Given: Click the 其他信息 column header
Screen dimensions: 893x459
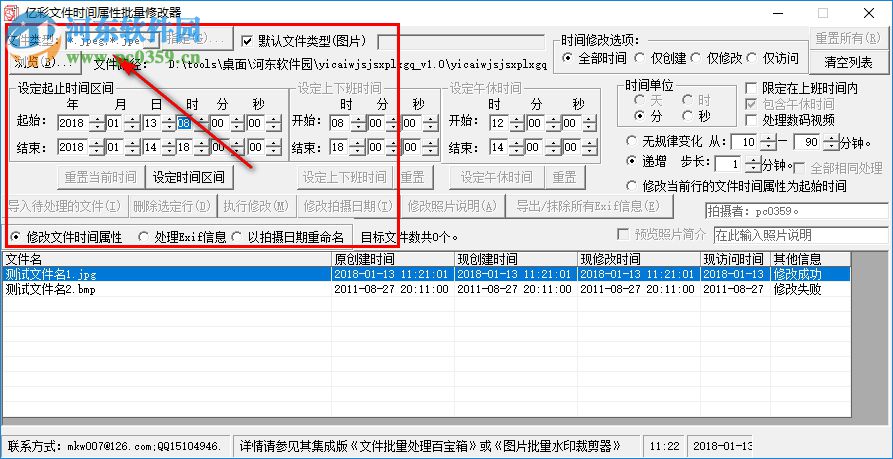Looking at the screenshot, I should click(810, 259).
